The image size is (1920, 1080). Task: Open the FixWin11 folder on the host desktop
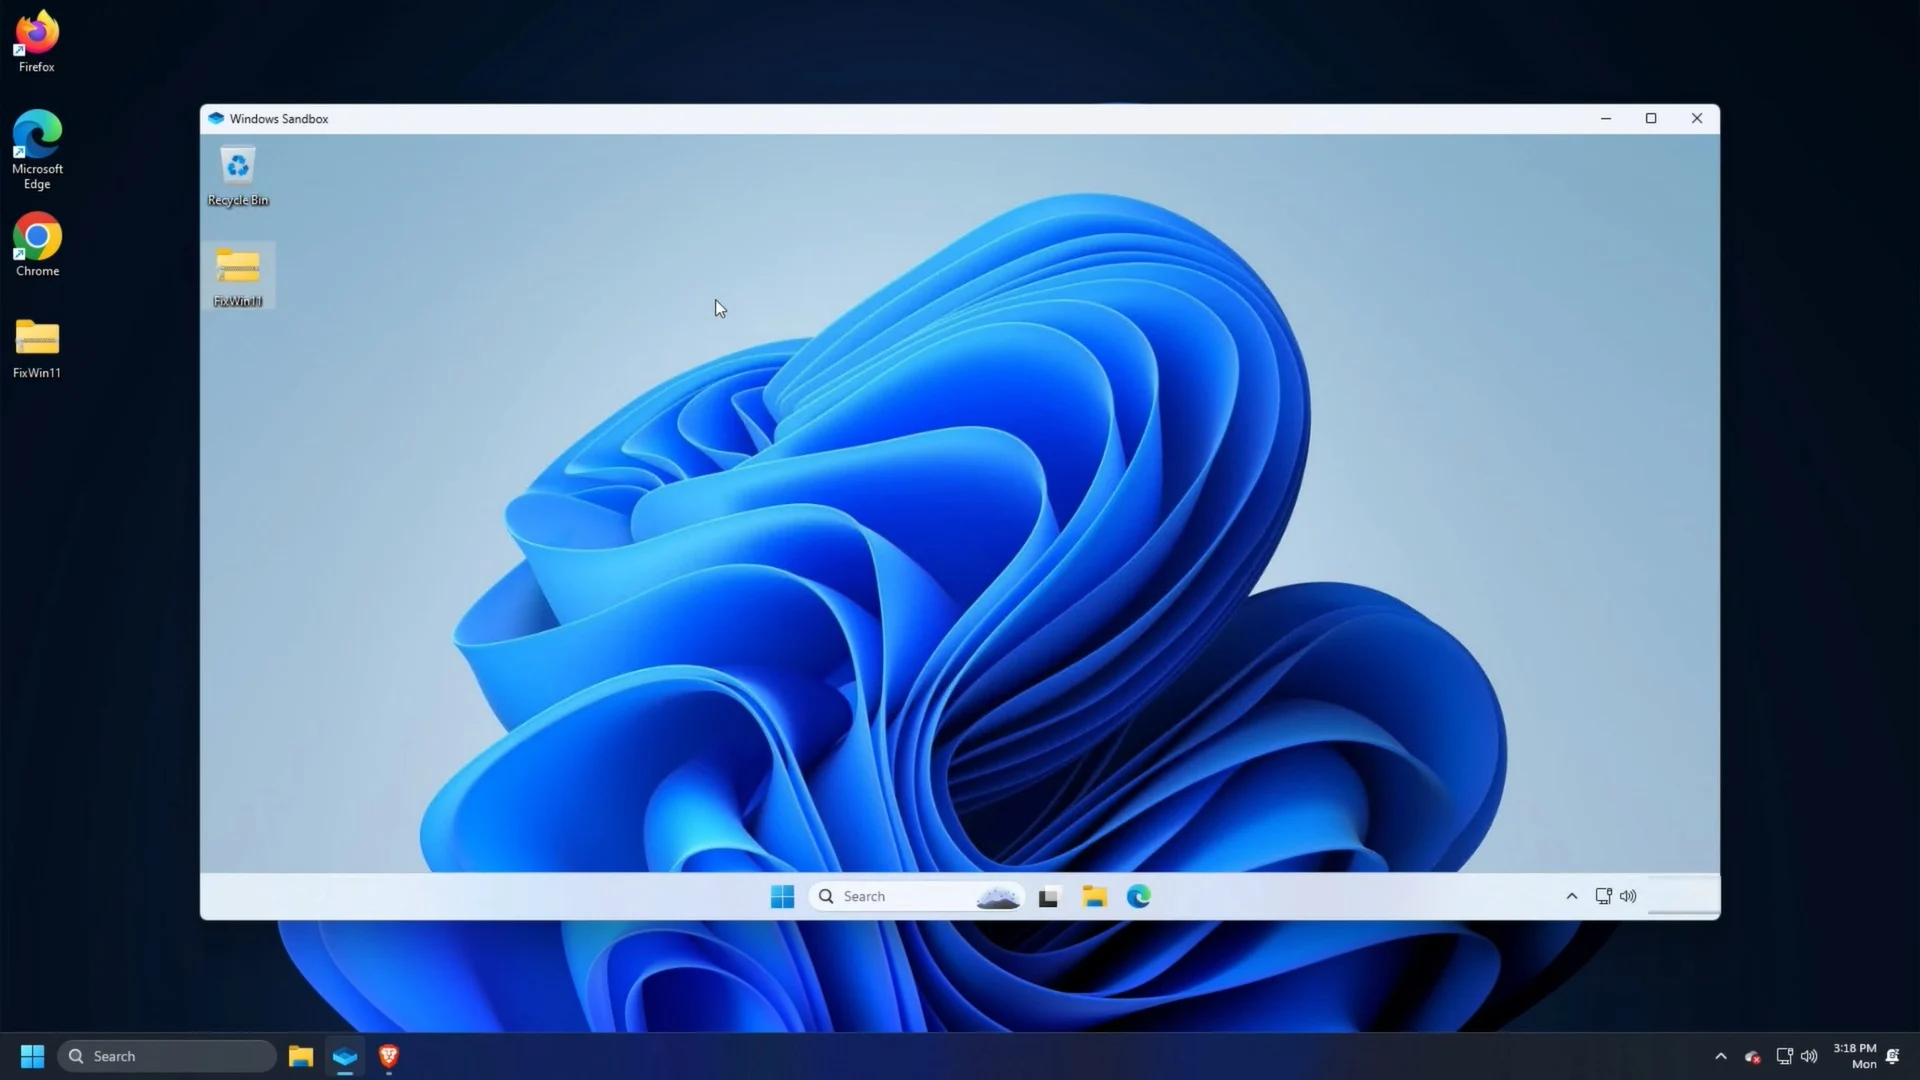coord(36,340)
